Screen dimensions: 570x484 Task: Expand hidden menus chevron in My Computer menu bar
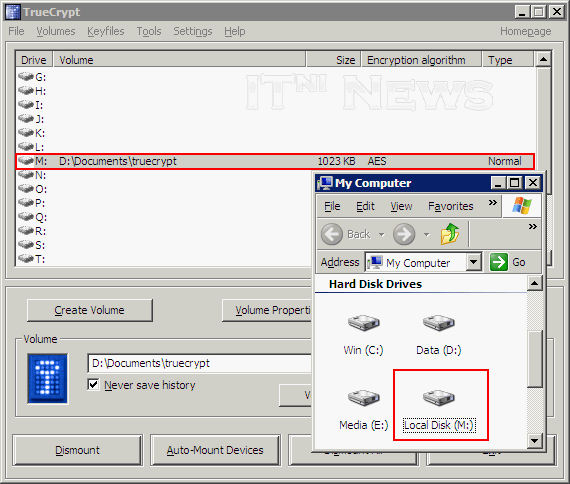(493, 203)
